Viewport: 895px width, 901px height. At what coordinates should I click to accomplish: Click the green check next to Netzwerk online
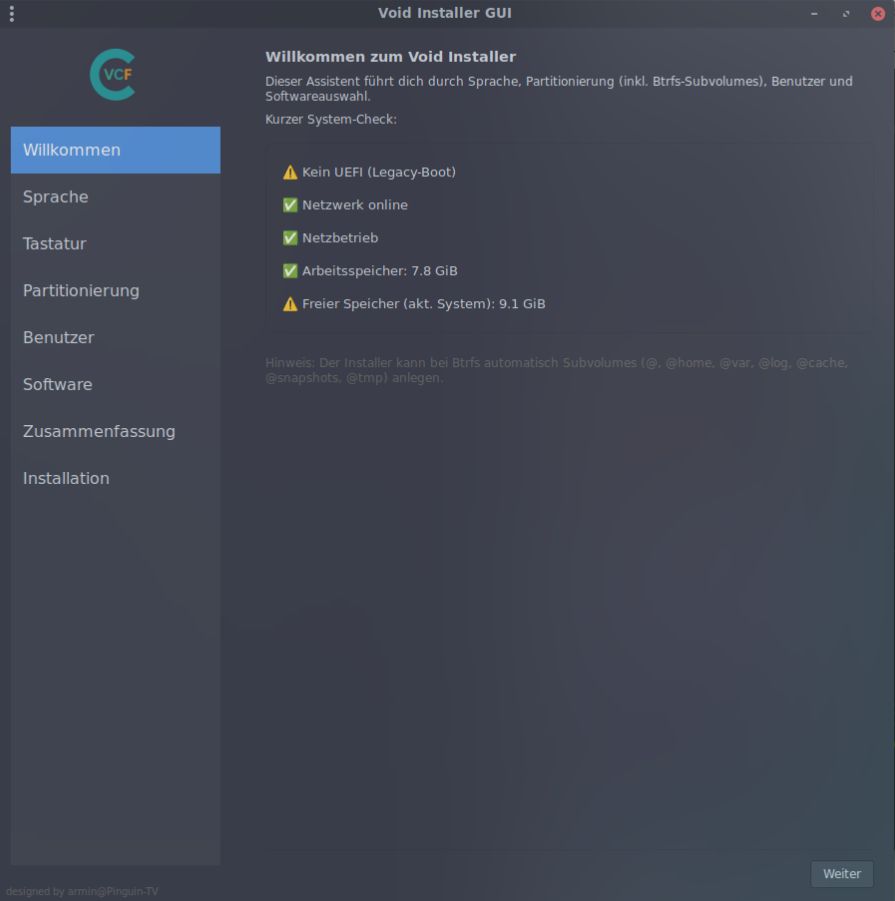point(290,205)
